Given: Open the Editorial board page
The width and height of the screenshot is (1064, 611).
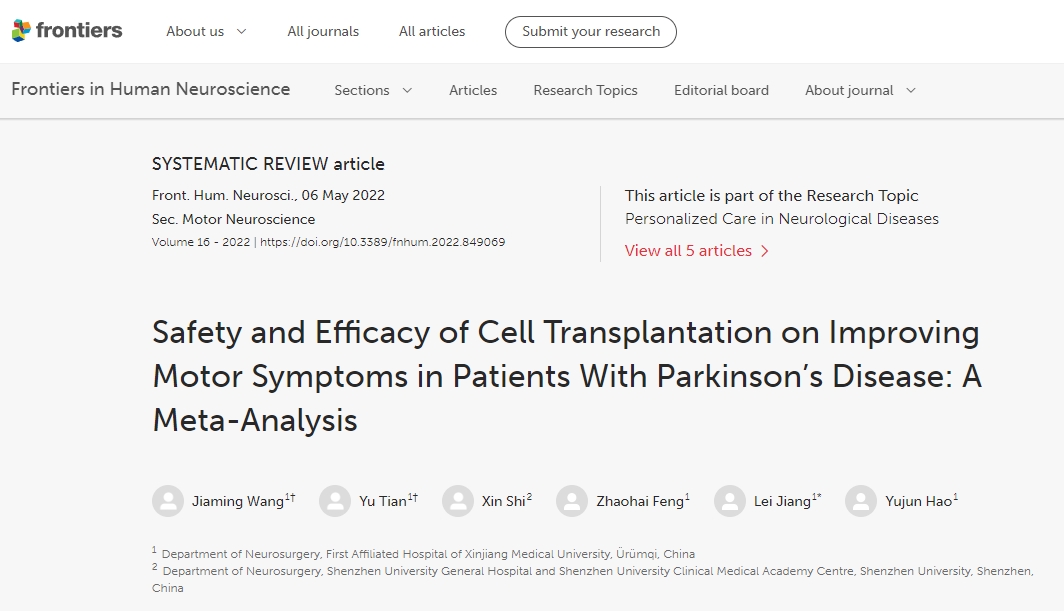Looking at the screenshot, I should 721,90.
